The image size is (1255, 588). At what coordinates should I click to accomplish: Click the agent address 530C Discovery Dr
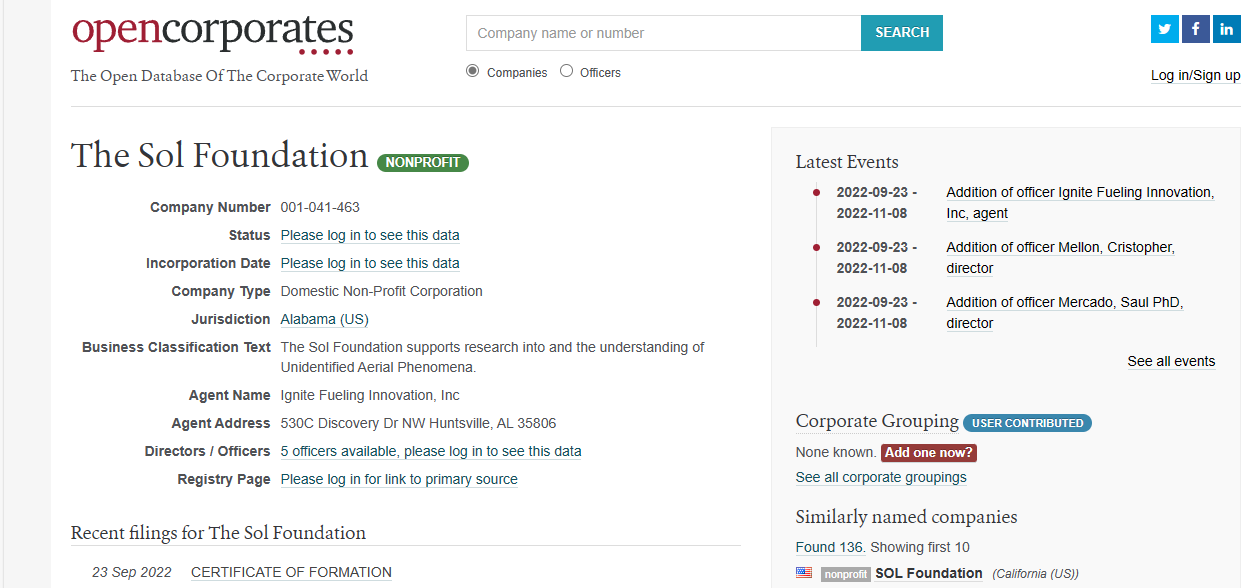418,423
